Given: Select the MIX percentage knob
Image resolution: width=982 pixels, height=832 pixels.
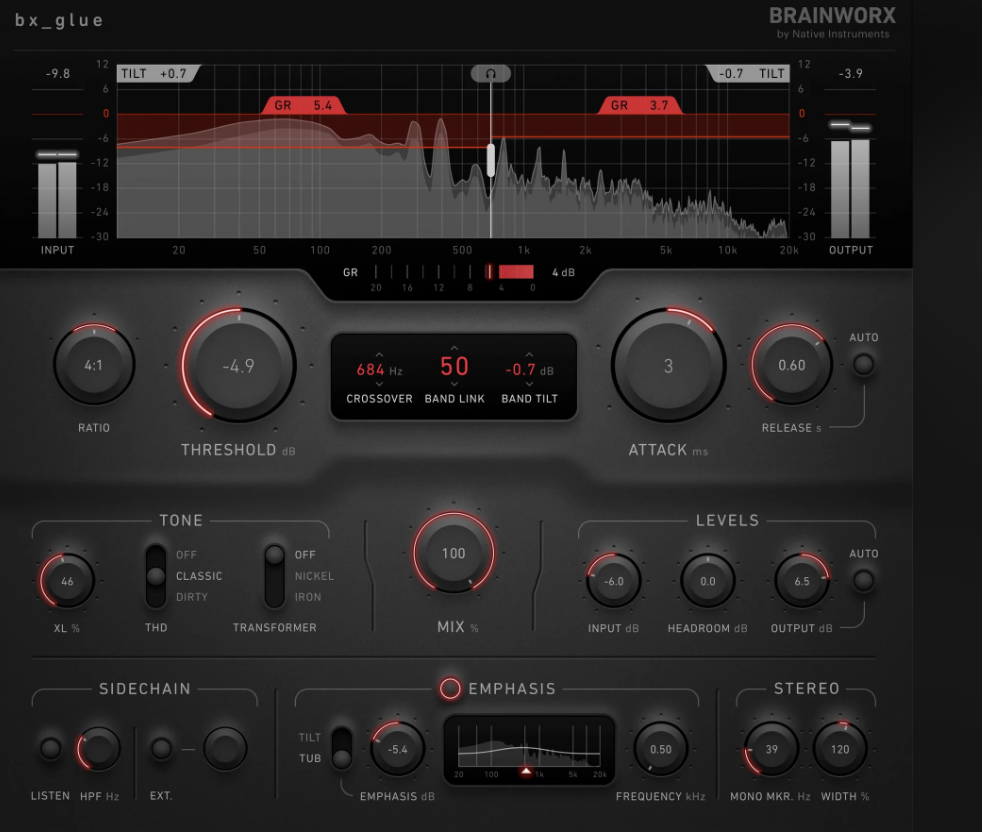Looking at the screenshot, I should tap(453, 552).
